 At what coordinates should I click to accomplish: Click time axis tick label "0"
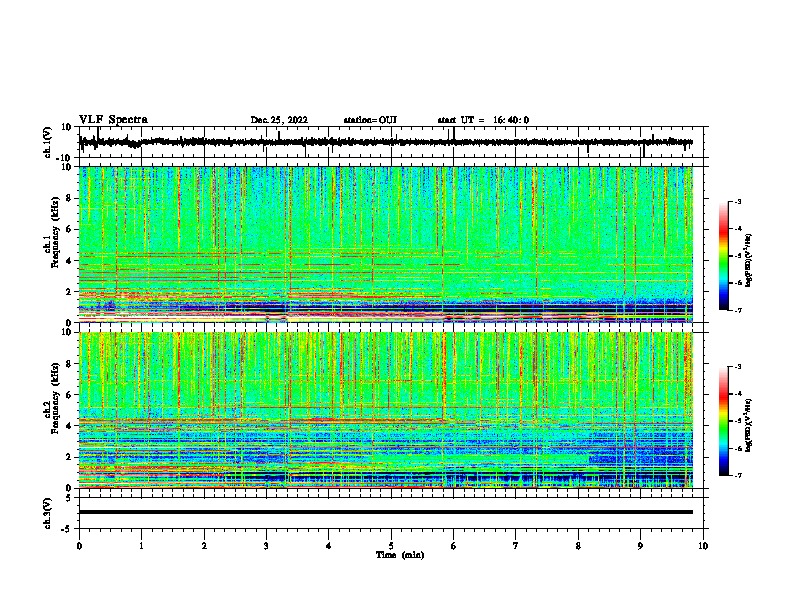79,545
